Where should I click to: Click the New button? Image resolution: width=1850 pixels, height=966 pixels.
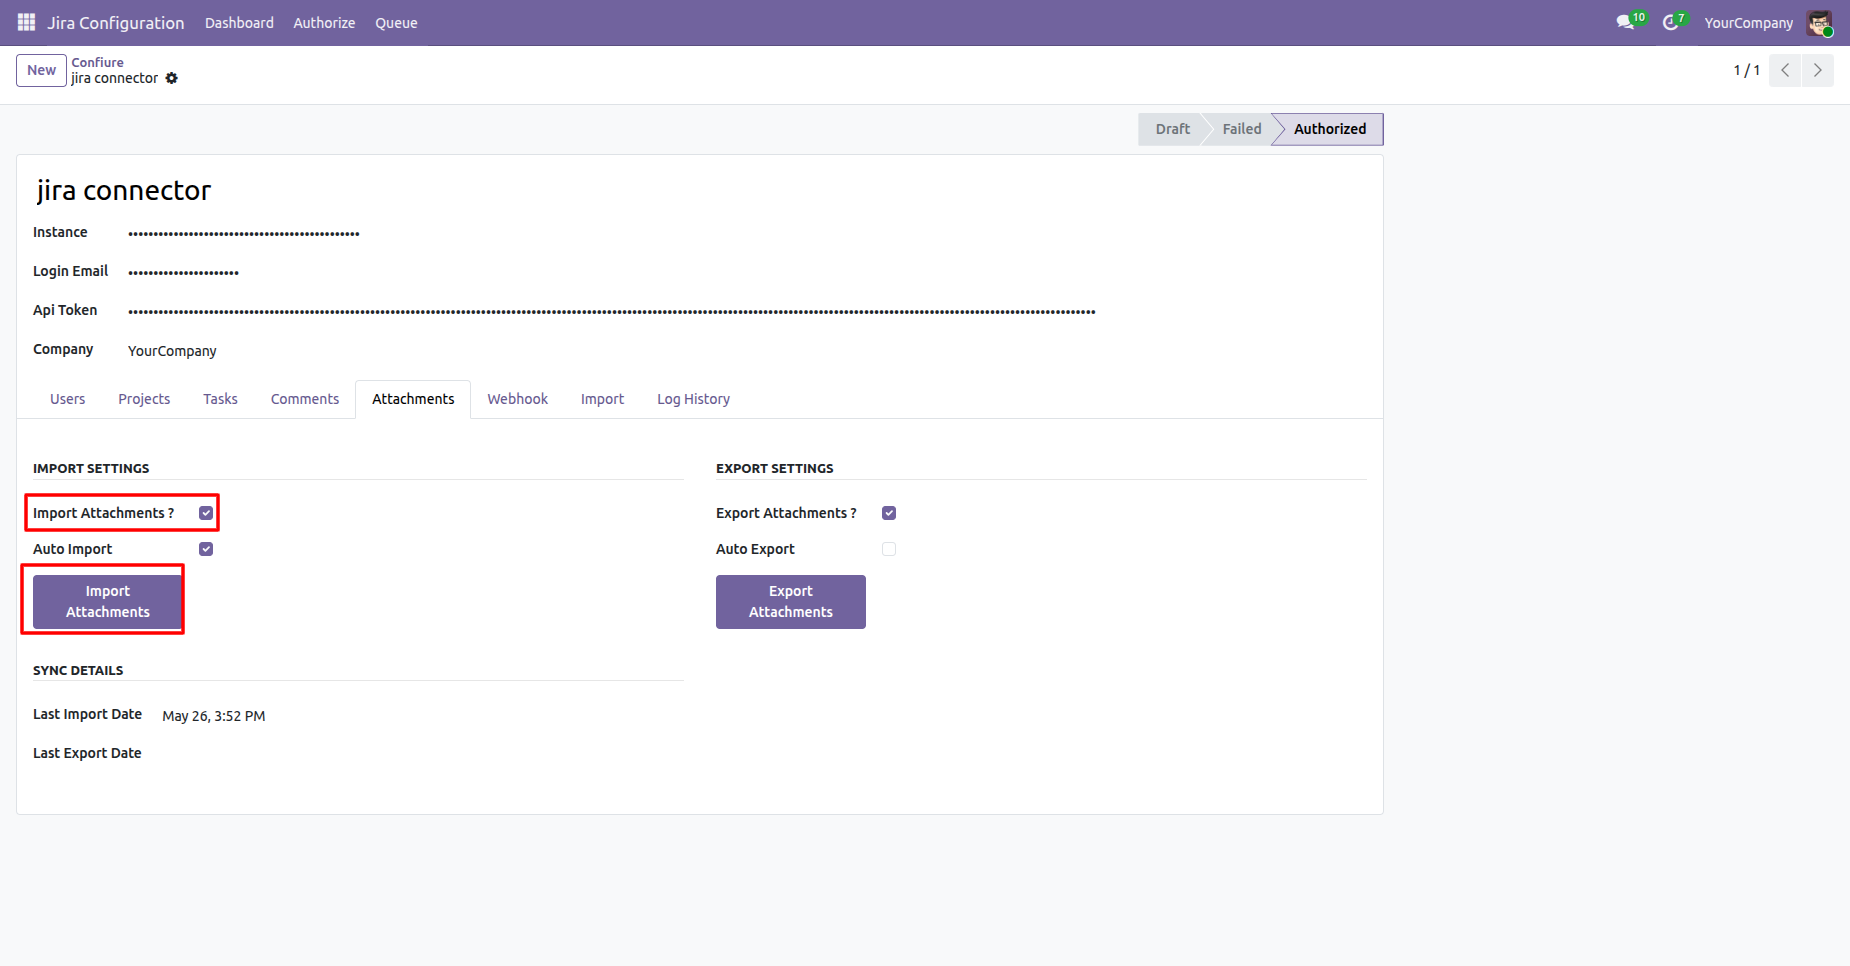(x=42, y=70)
